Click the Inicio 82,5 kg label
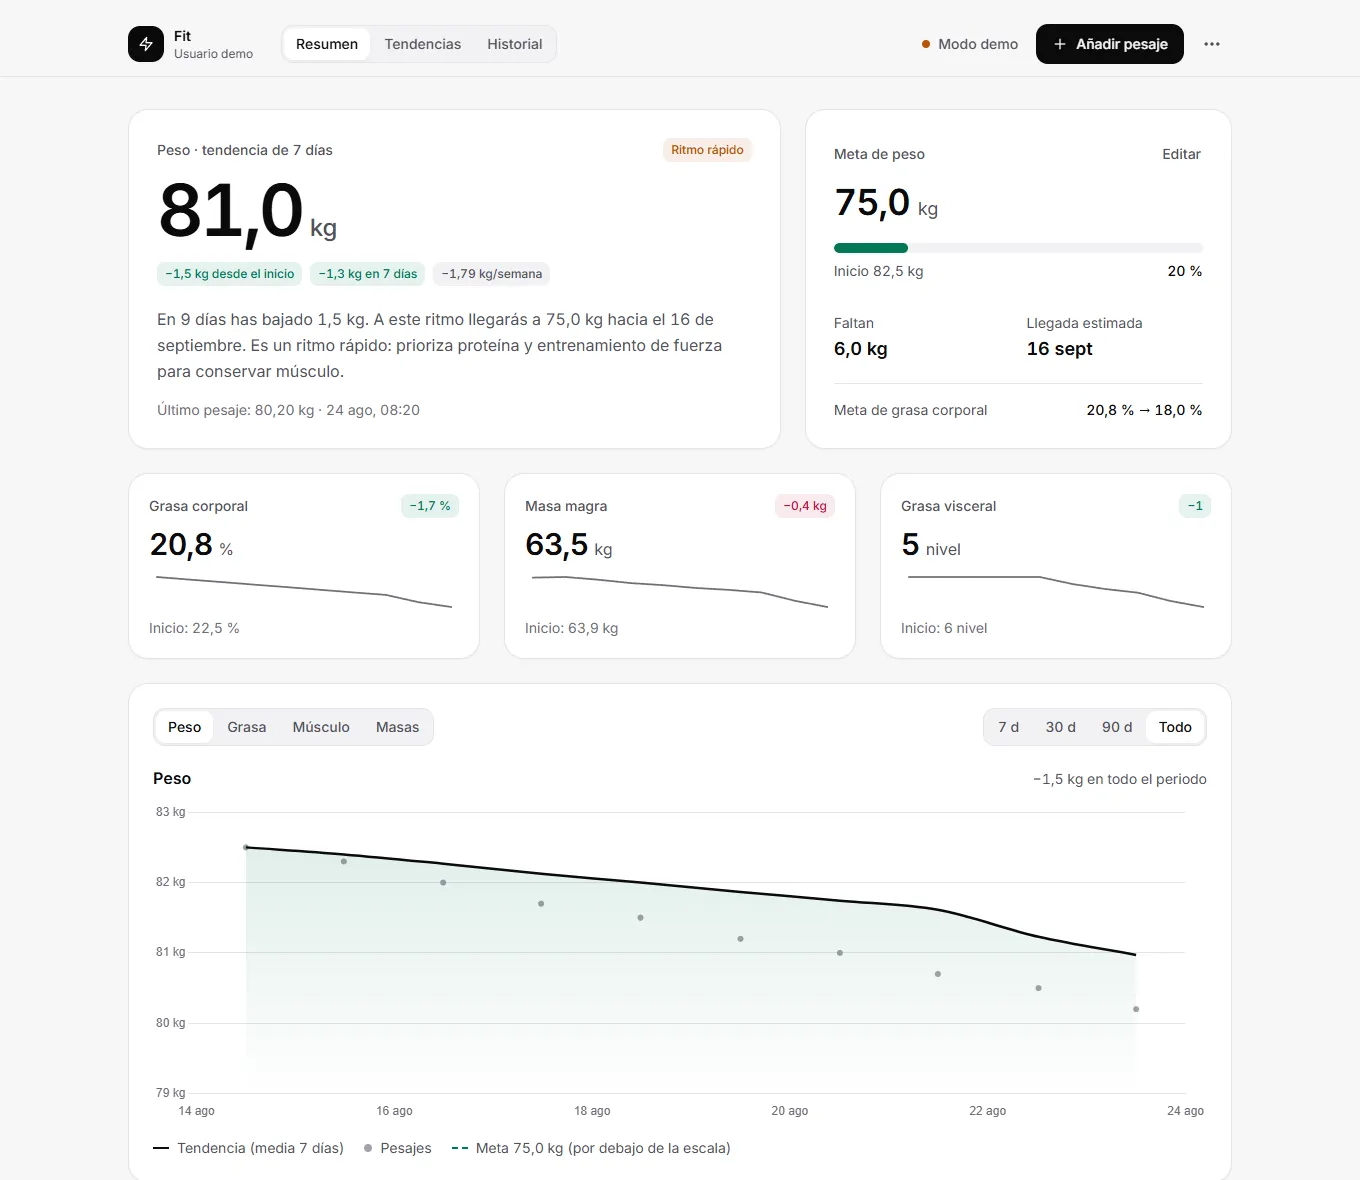The width and height of the screenshot is (1360, 1180). coord(879,271)
